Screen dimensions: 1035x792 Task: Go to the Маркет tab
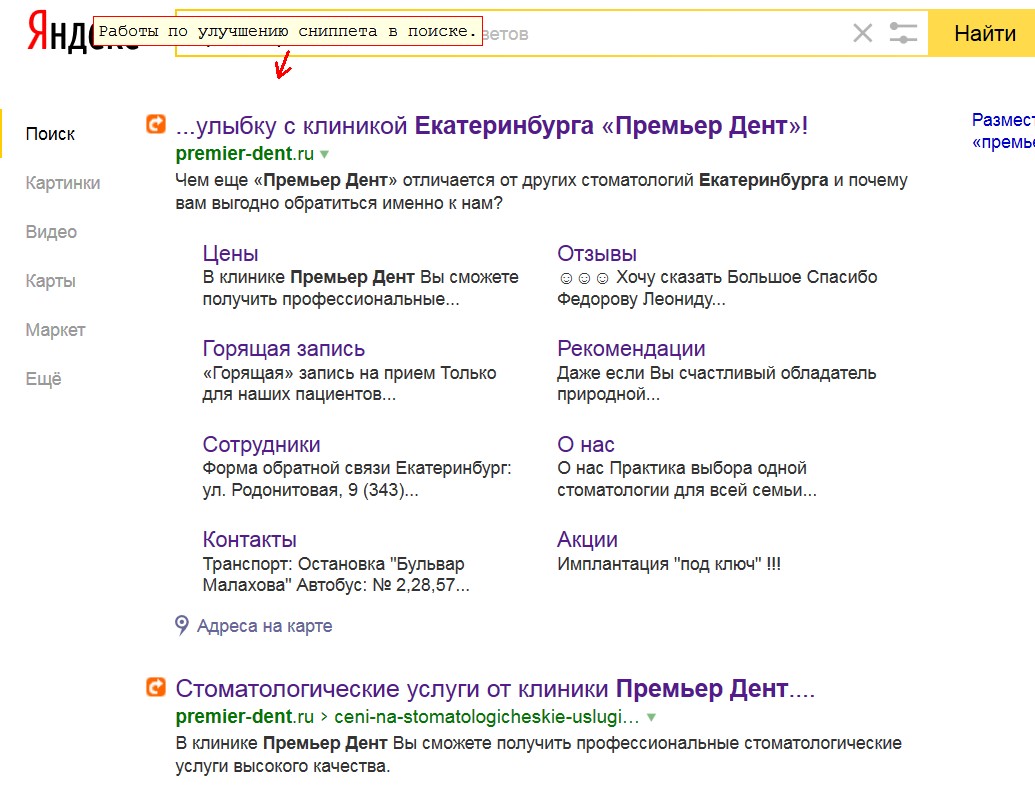tap(55, 330)
